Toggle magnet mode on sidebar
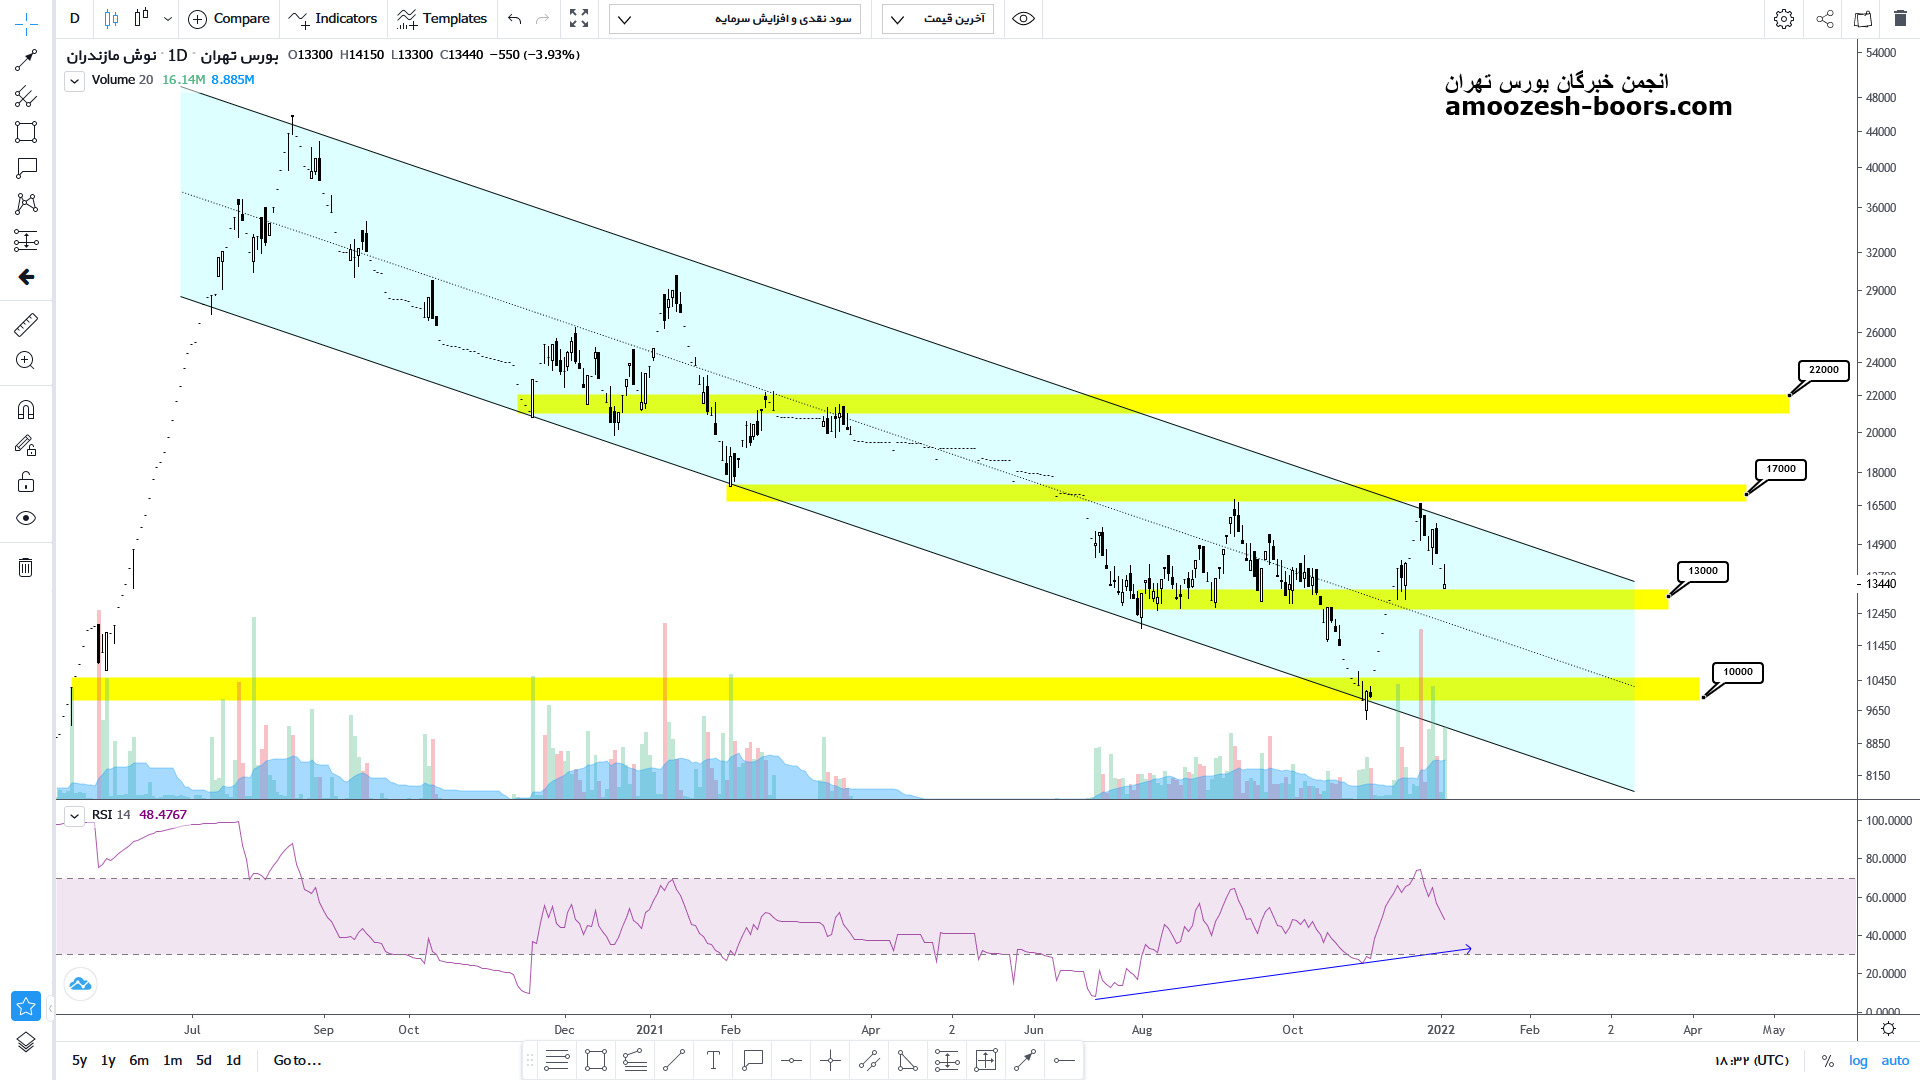 (x=26, y=409)
